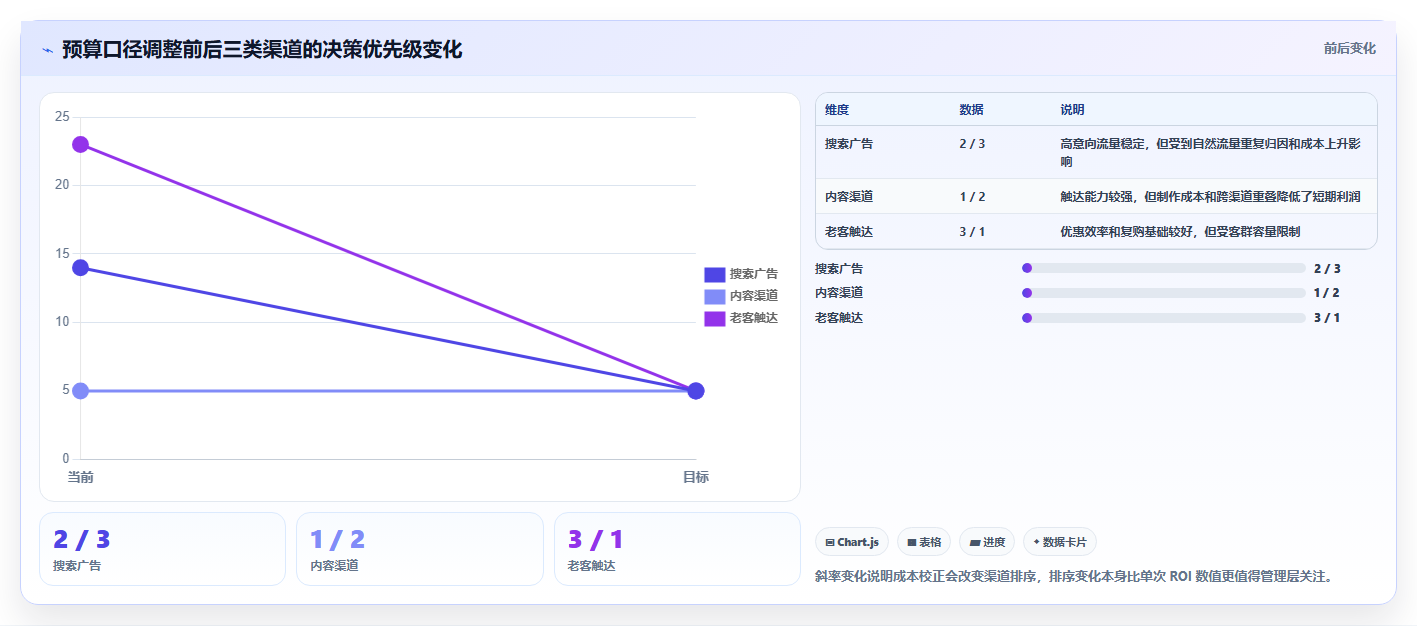Click the 老客触达 progress bar
Viewport: 1417px width, 626px height.
[1164, 318]
